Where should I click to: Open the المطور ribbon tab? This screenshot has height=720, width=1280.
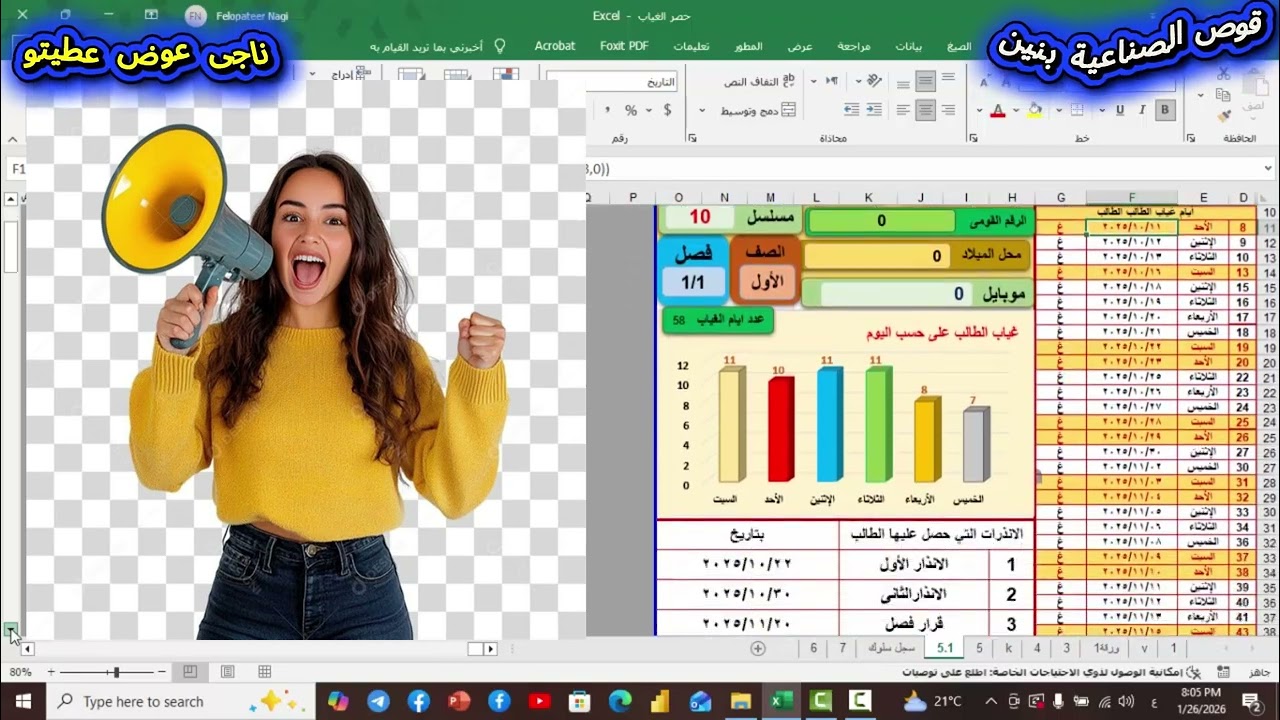pyautogui.click(x=748, y=46)
